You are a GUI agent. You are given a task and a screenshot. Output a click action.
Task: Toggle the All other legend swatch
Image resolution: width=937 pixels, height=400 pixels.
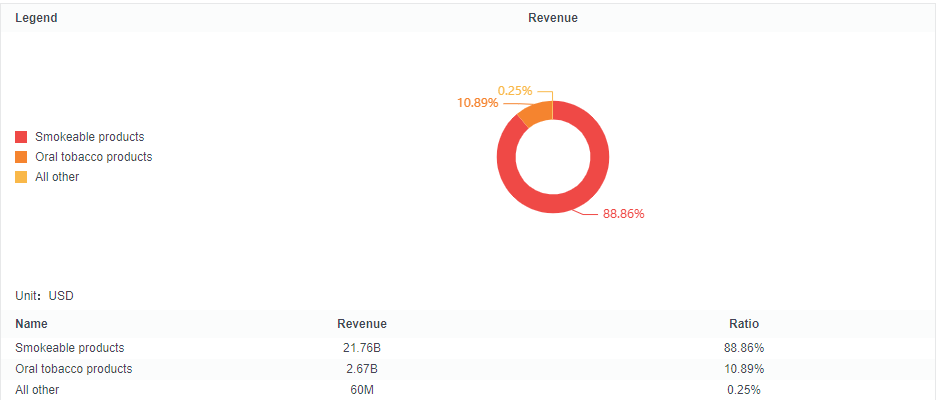(21, 177)
